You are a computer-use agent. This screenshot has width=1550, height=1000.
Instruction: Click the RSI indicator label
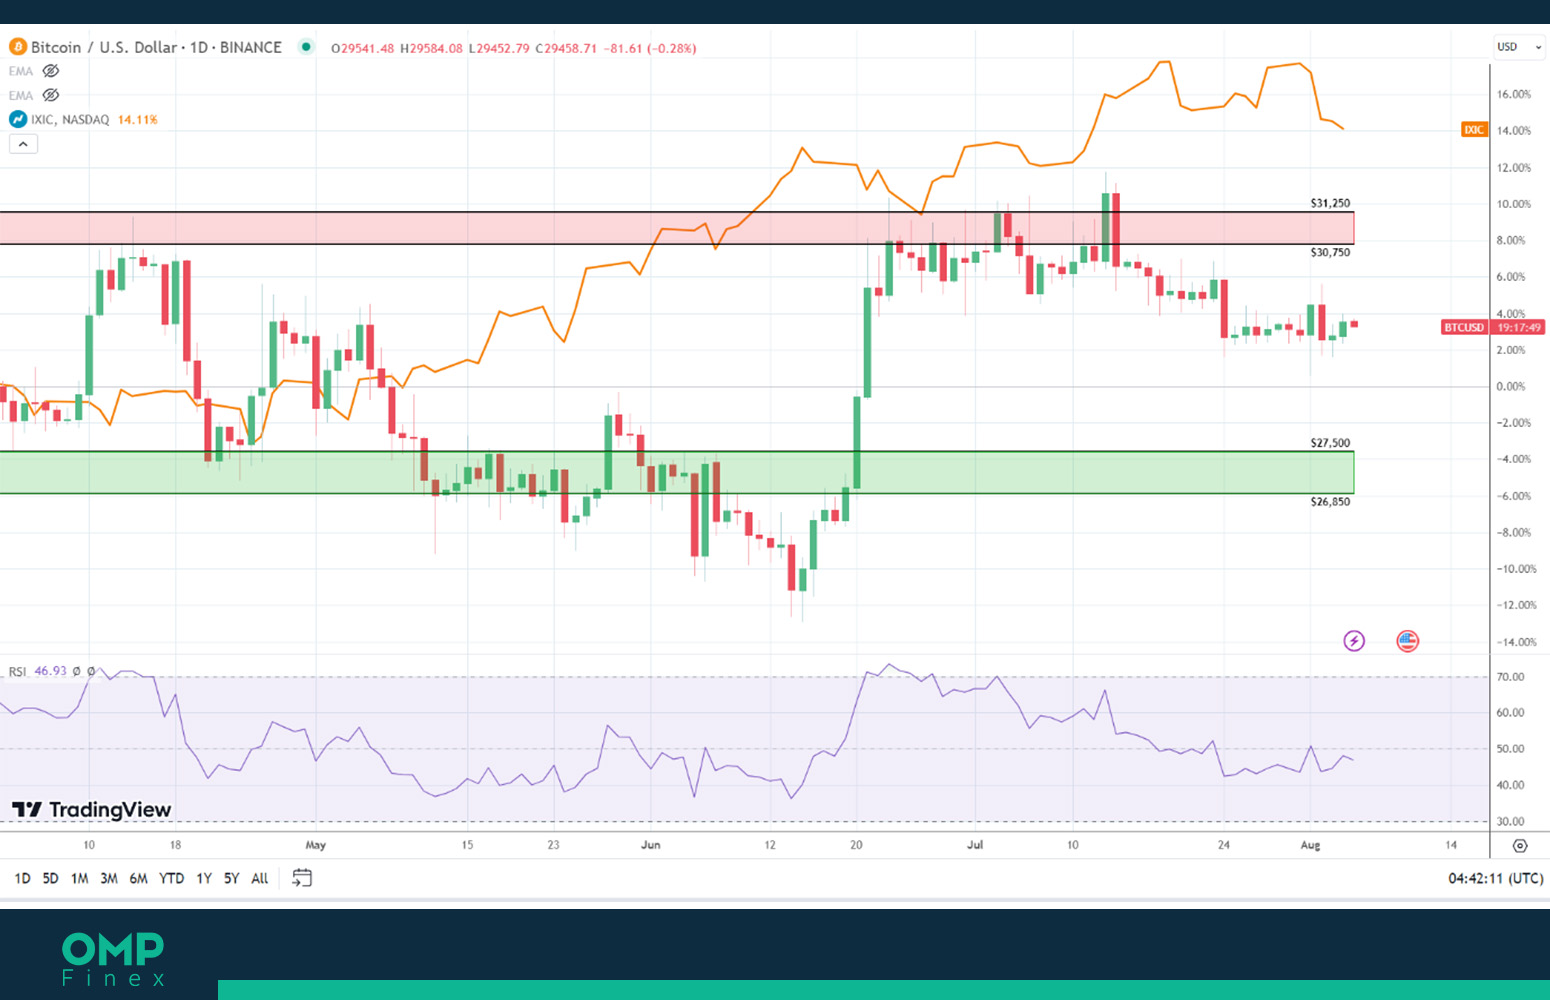pyautogui.click(x=17, y=671)
